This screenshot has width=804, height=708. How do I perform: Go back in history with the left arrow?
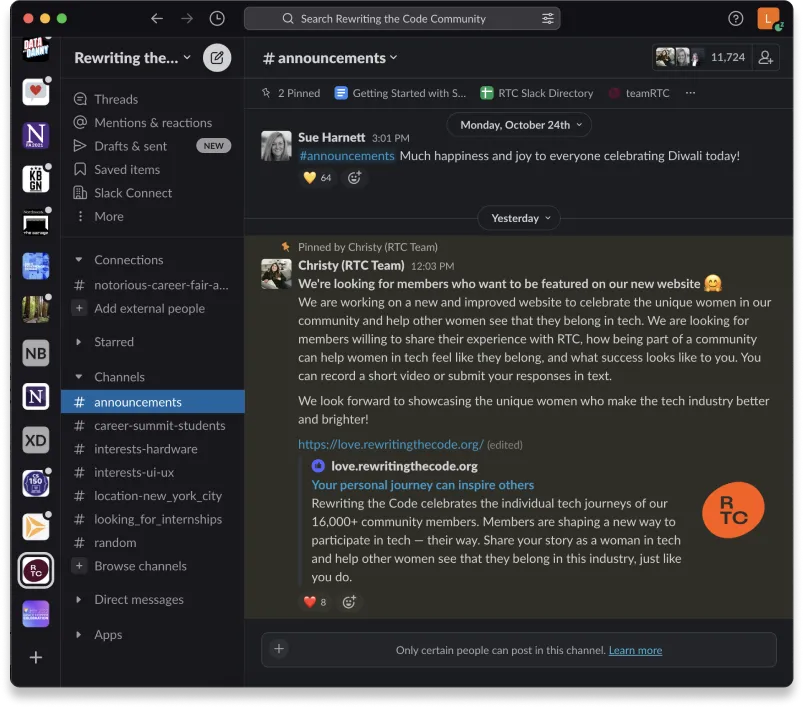(157, 18)
